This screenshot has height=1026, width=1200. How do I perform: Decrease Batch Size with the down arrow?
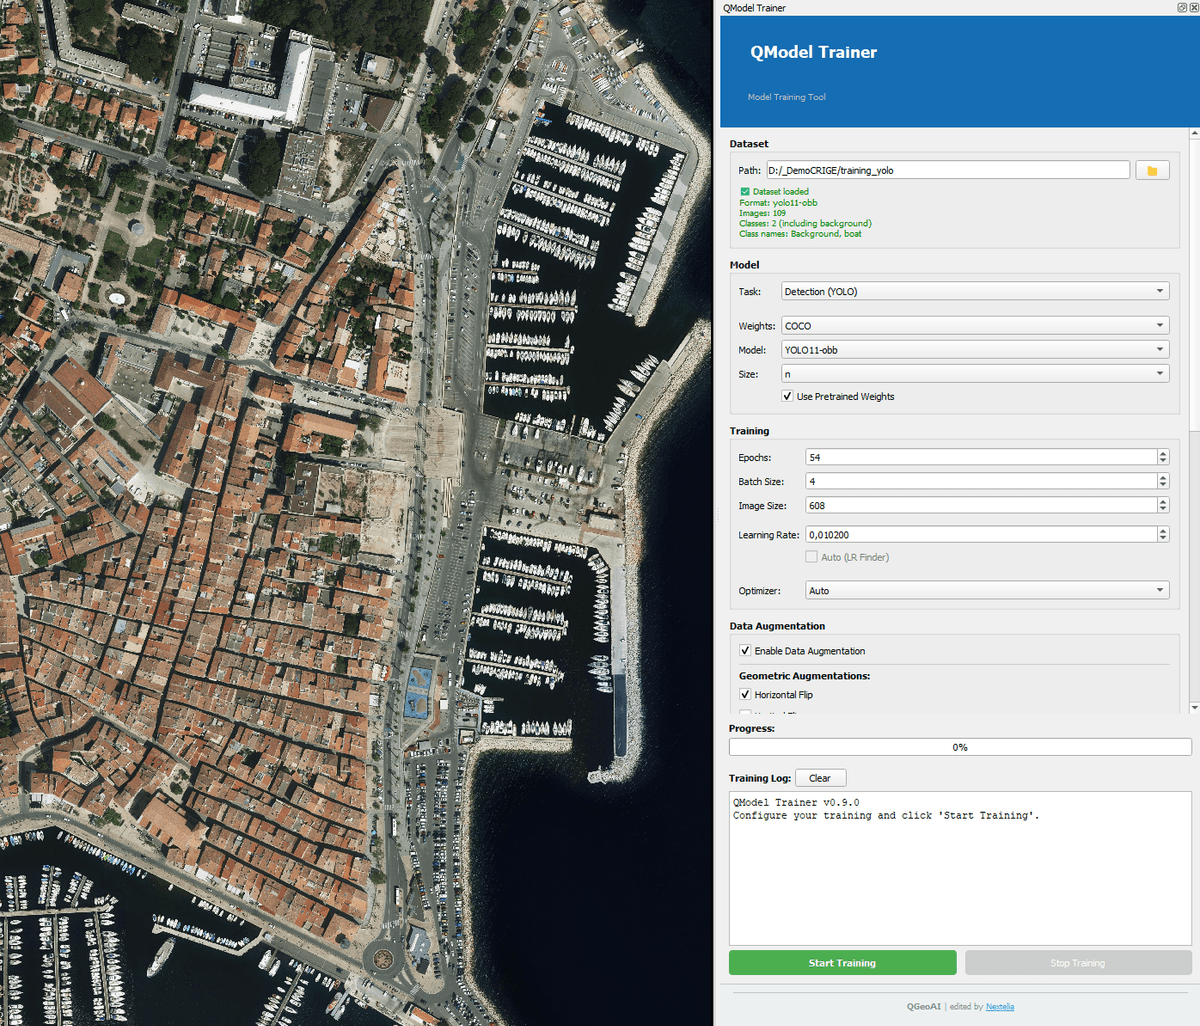tap(1162, 485)
